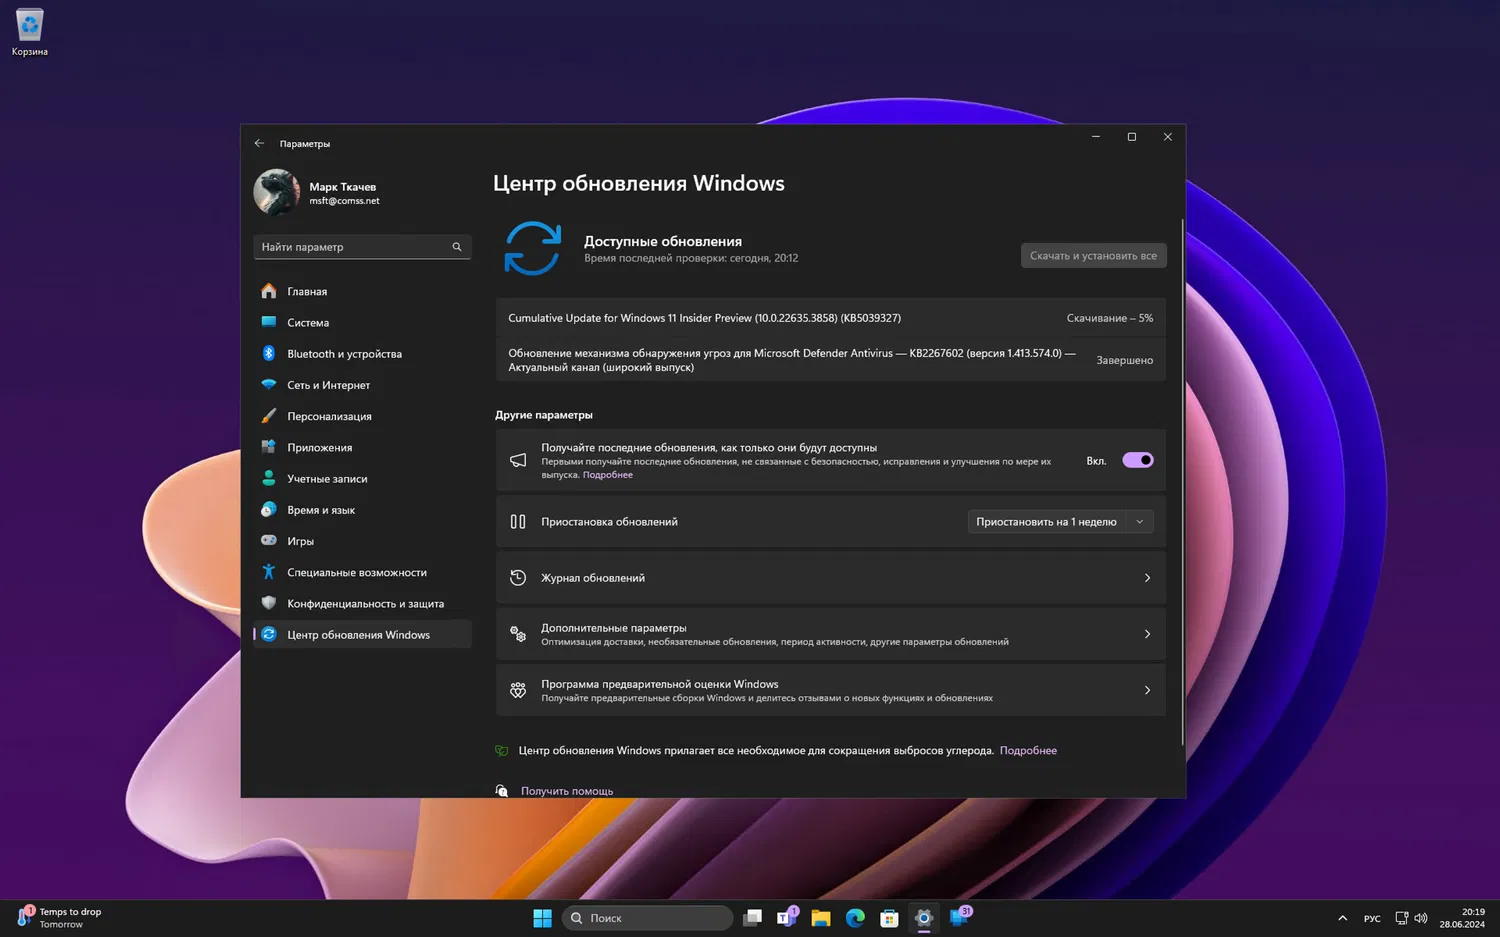Click the volume icon in the system tray

(1421, 918)
